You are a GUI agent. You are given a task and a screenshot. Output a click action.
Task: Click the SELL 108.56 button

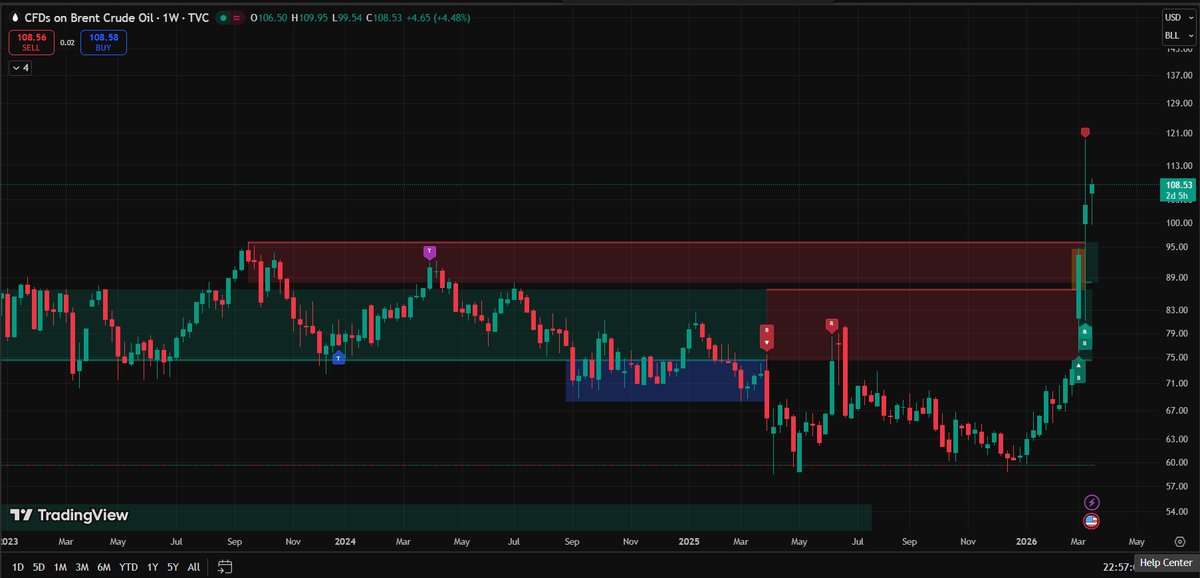[x=30, y=42]
